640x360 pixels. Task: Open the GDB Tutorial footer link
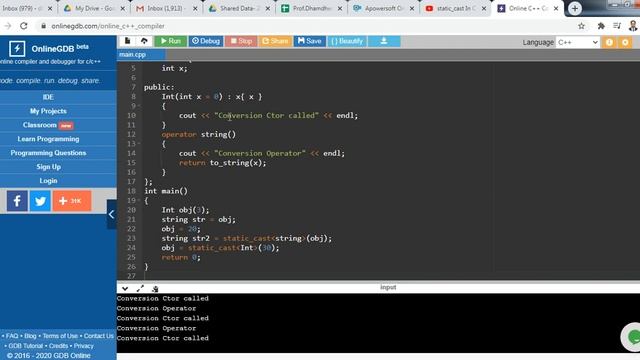(x=26, y=346)
